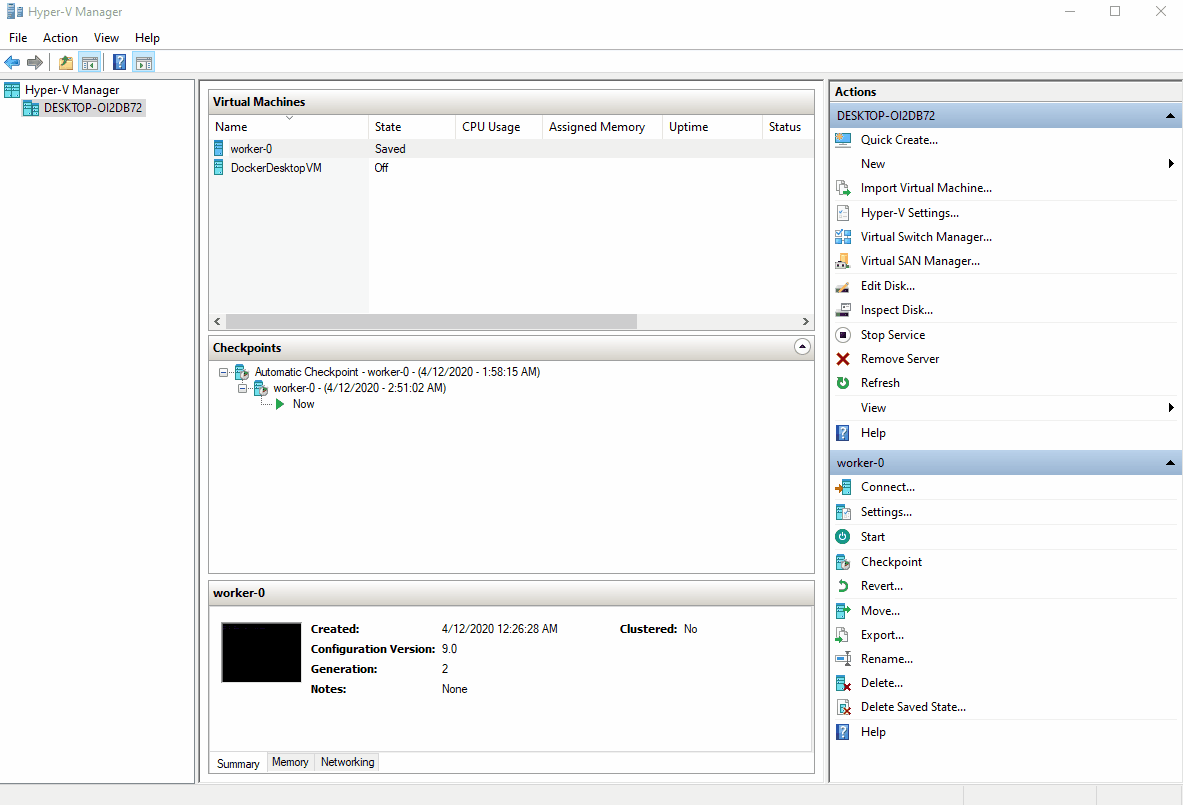Click the green Start power icon

[843, 536]
